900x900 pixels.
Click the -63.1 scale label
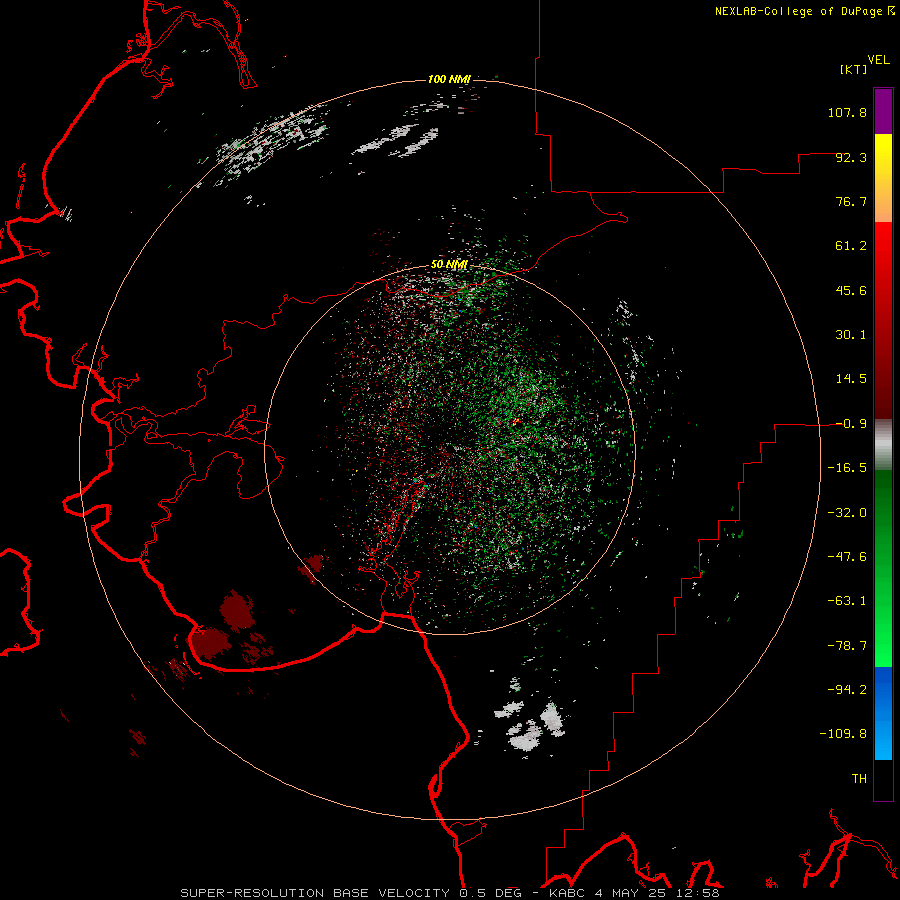(847, 601)
